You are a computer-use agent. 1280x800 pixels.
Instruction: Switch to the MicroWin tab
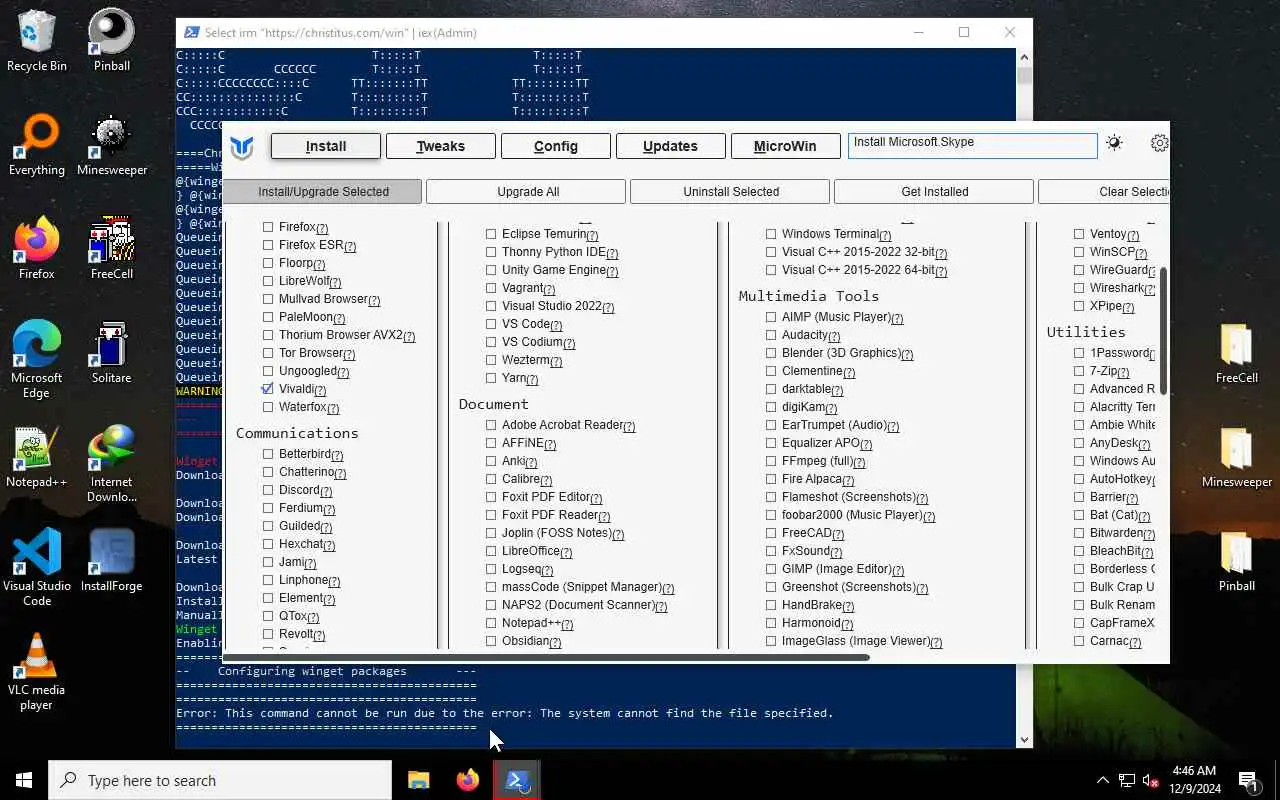[x=785, y=146]
